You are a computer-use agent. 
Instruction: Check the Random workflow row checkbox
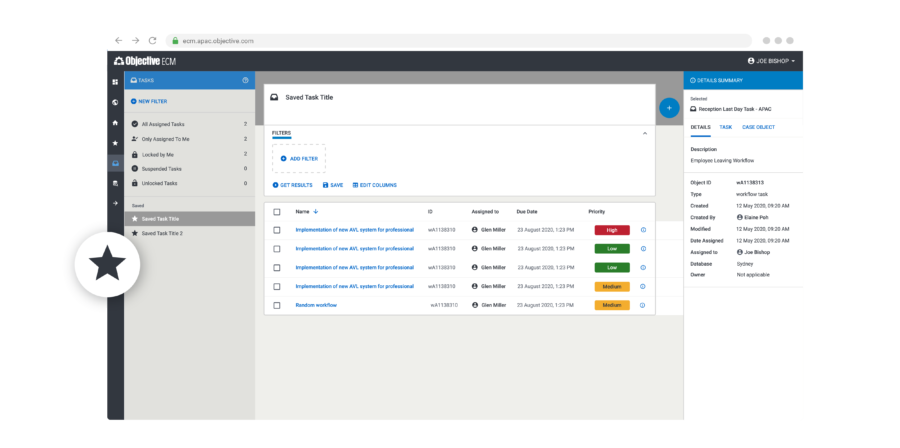click(277, 305)
